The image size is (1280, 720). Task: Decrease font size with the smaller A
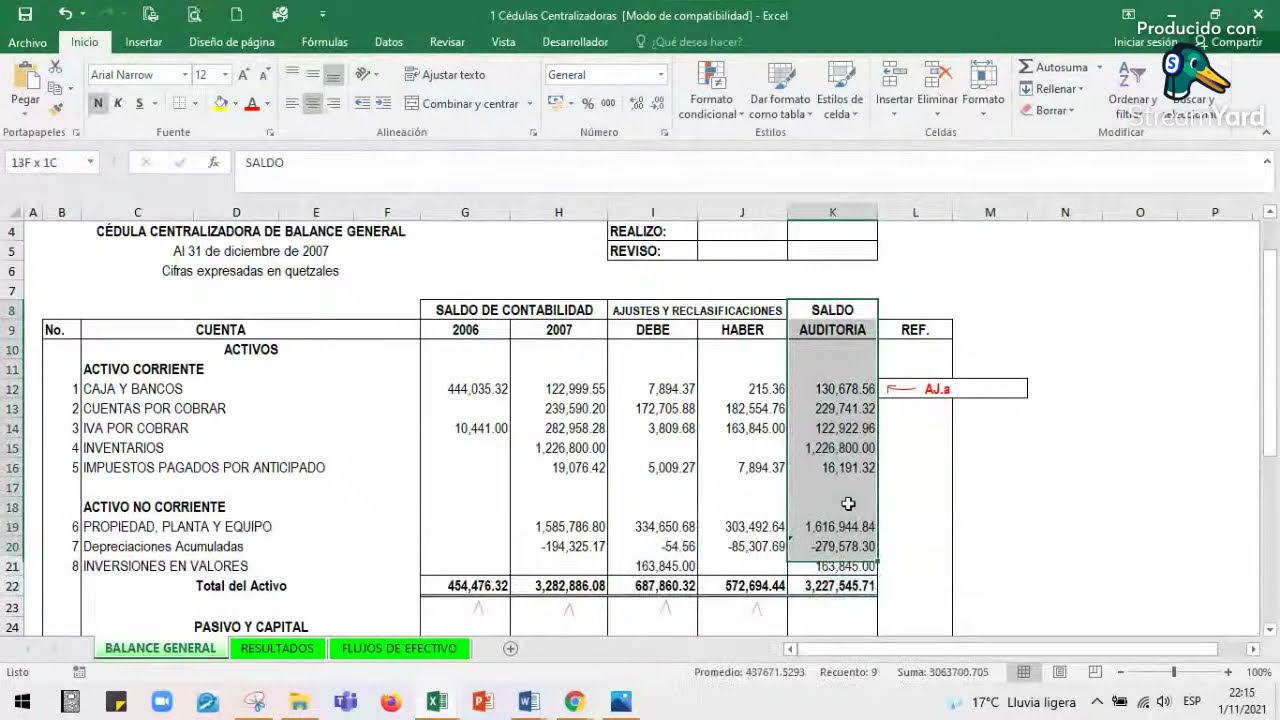[266, 75]
